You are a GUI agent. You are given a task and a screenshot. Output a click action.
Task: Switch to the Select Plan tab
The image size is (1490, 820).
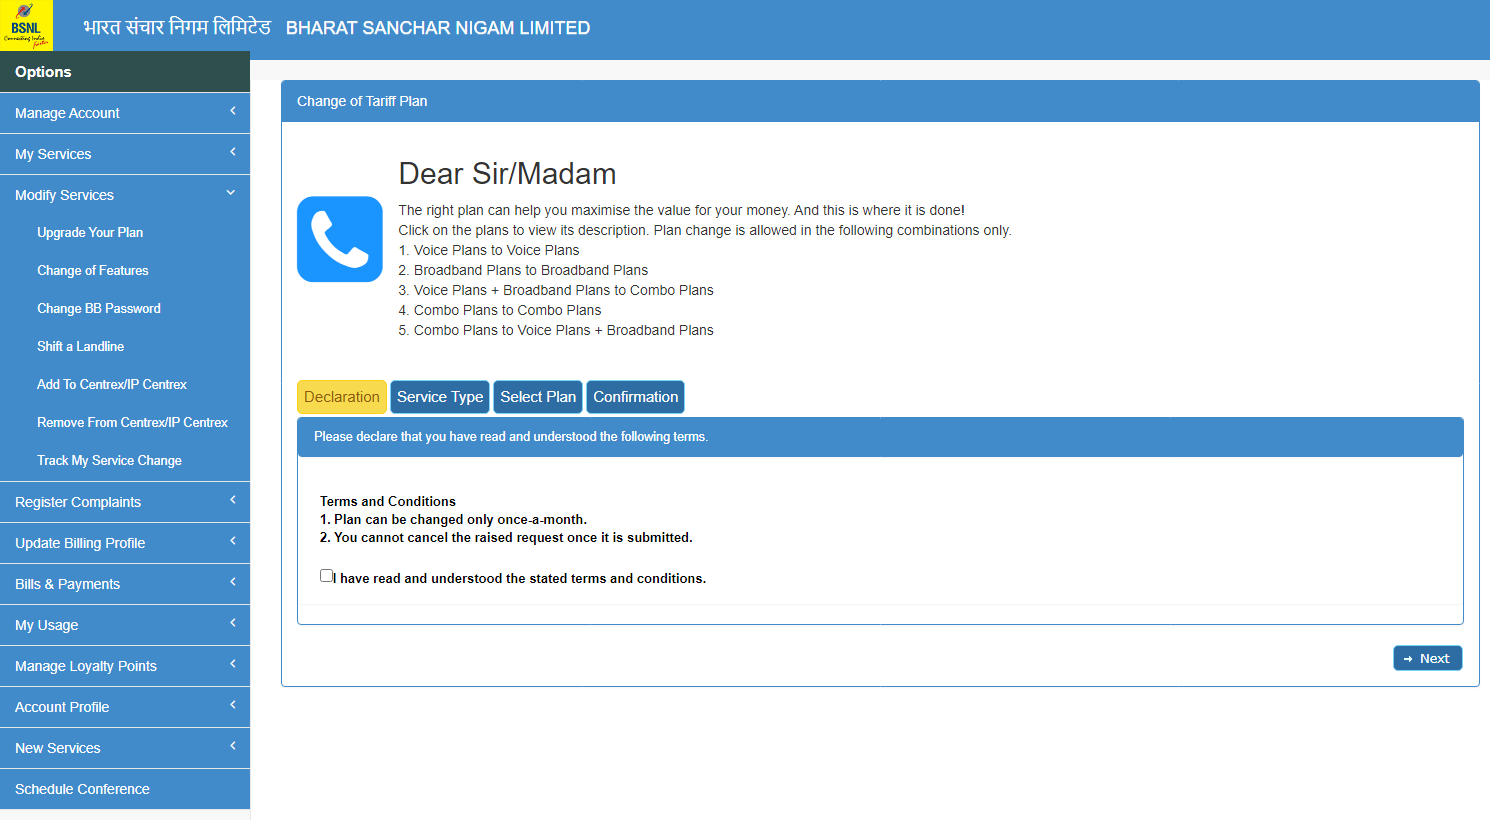538,397
